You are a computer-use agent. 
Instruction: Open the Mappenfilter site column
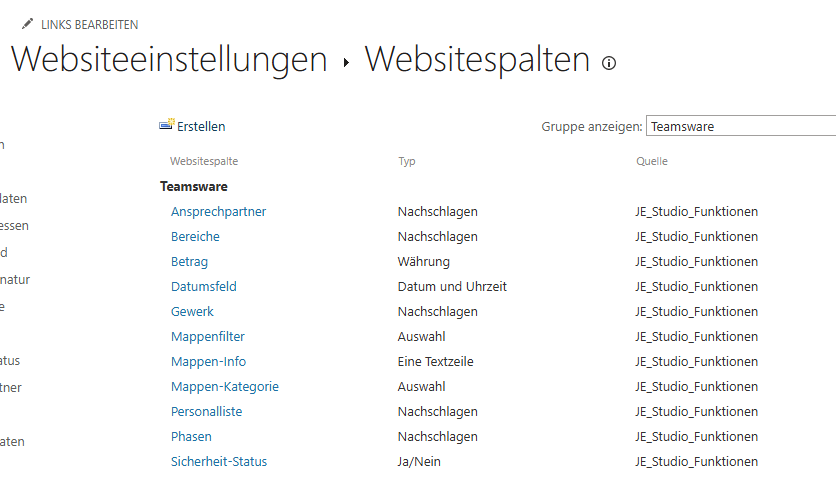pos(207,337)
